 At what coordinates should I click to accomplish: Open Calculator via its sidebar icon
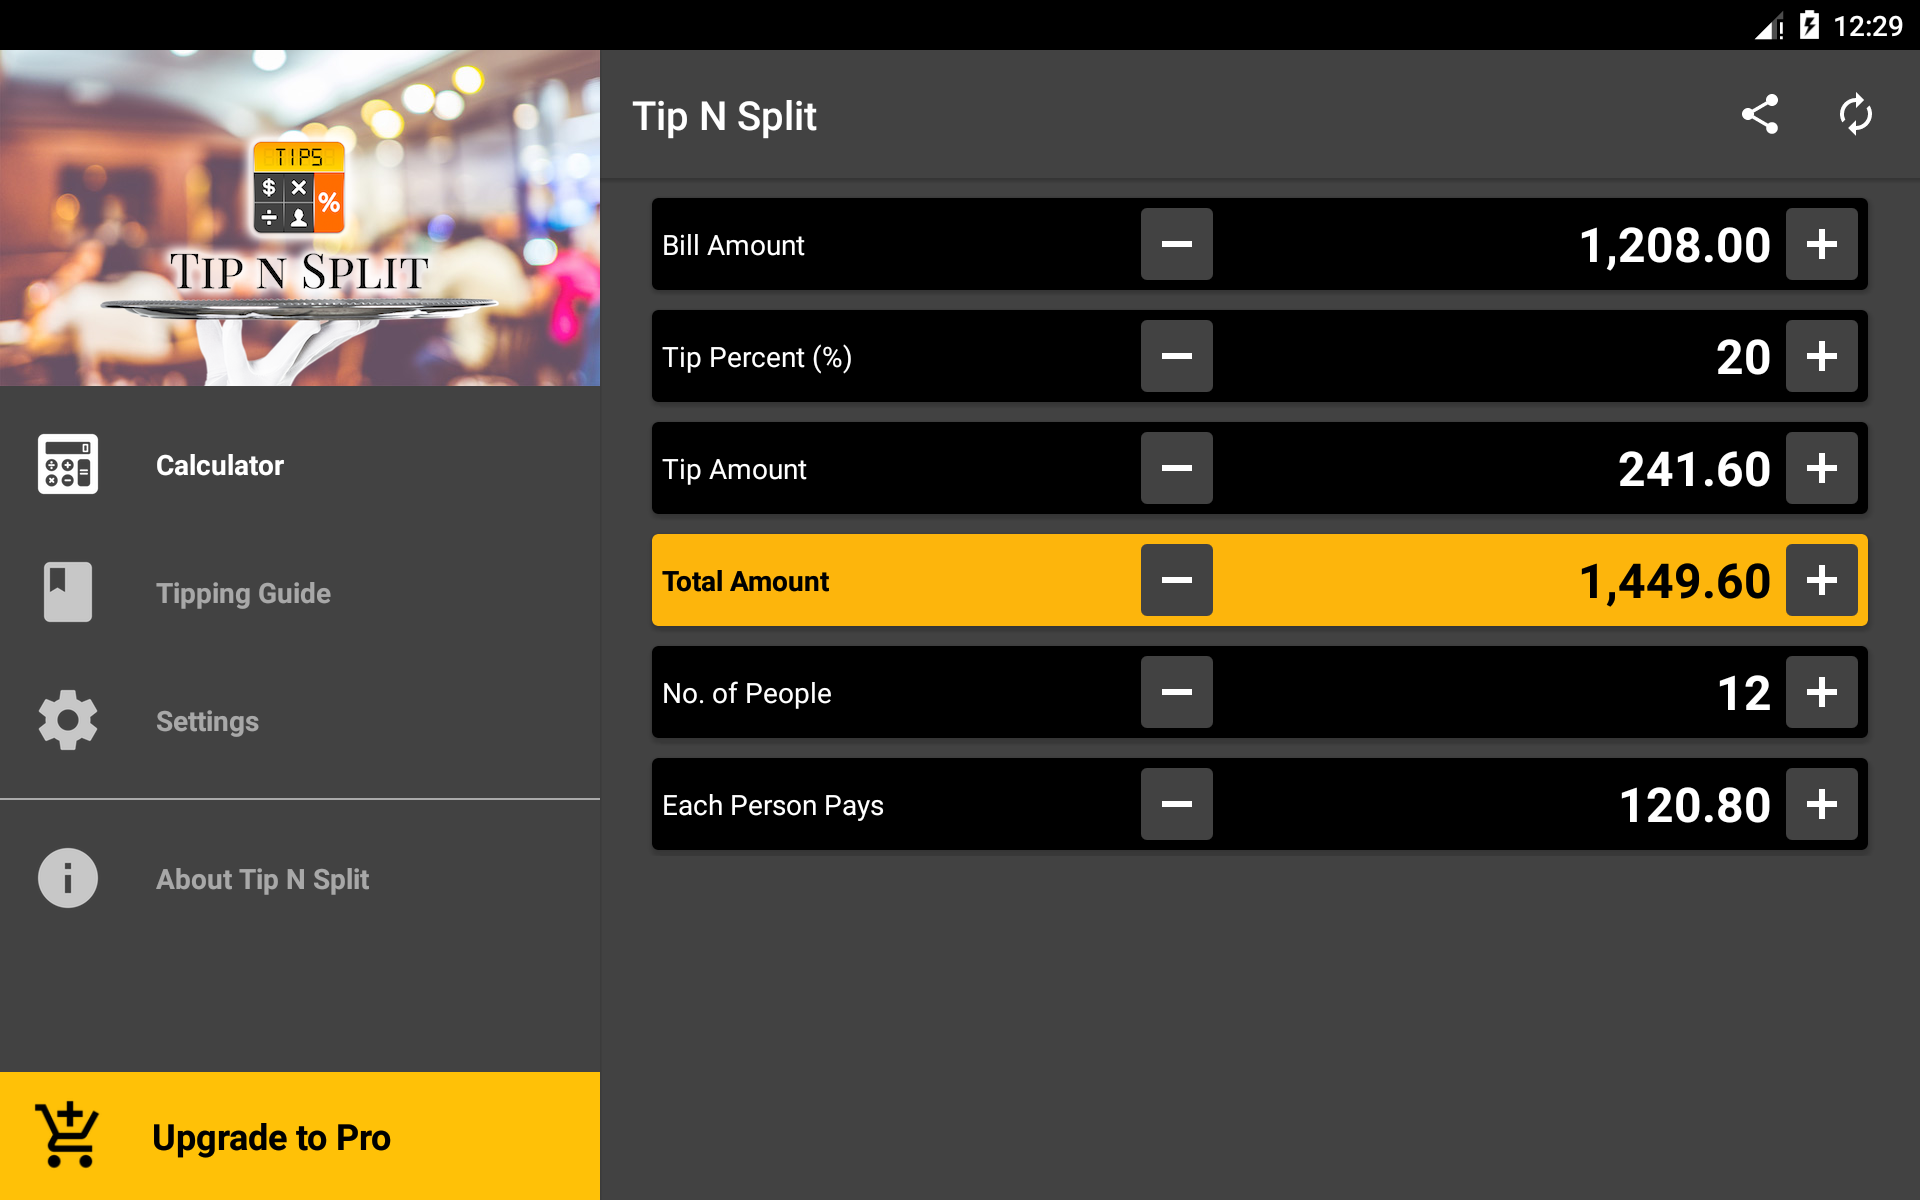(68, 464)
